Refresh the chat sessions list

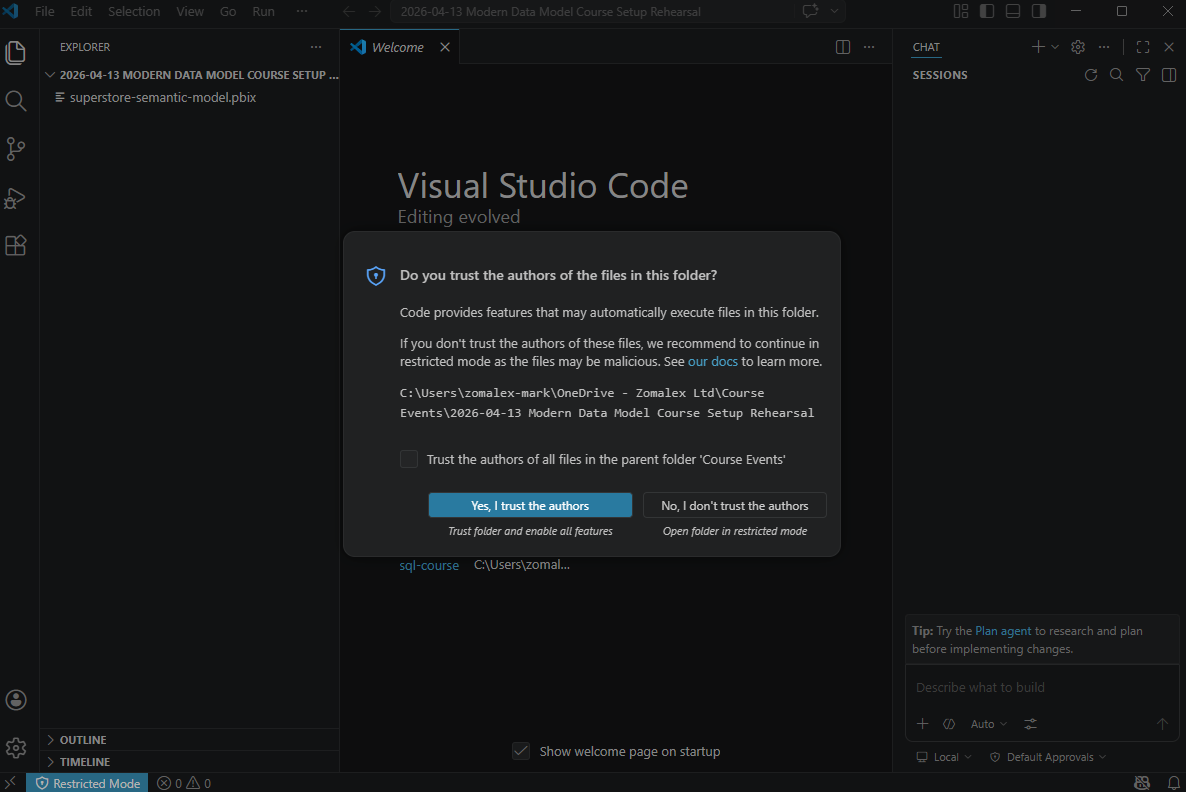pyautogui.click(x=1090, y=74)
